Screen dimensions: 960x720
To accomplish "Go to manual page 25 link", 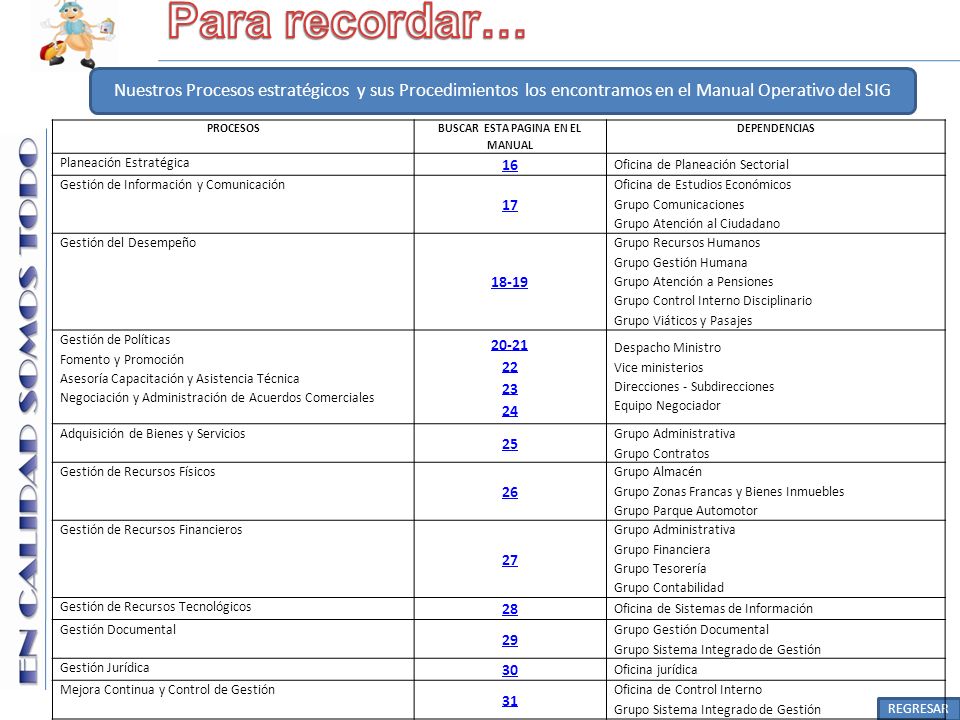I will point(509,444).
